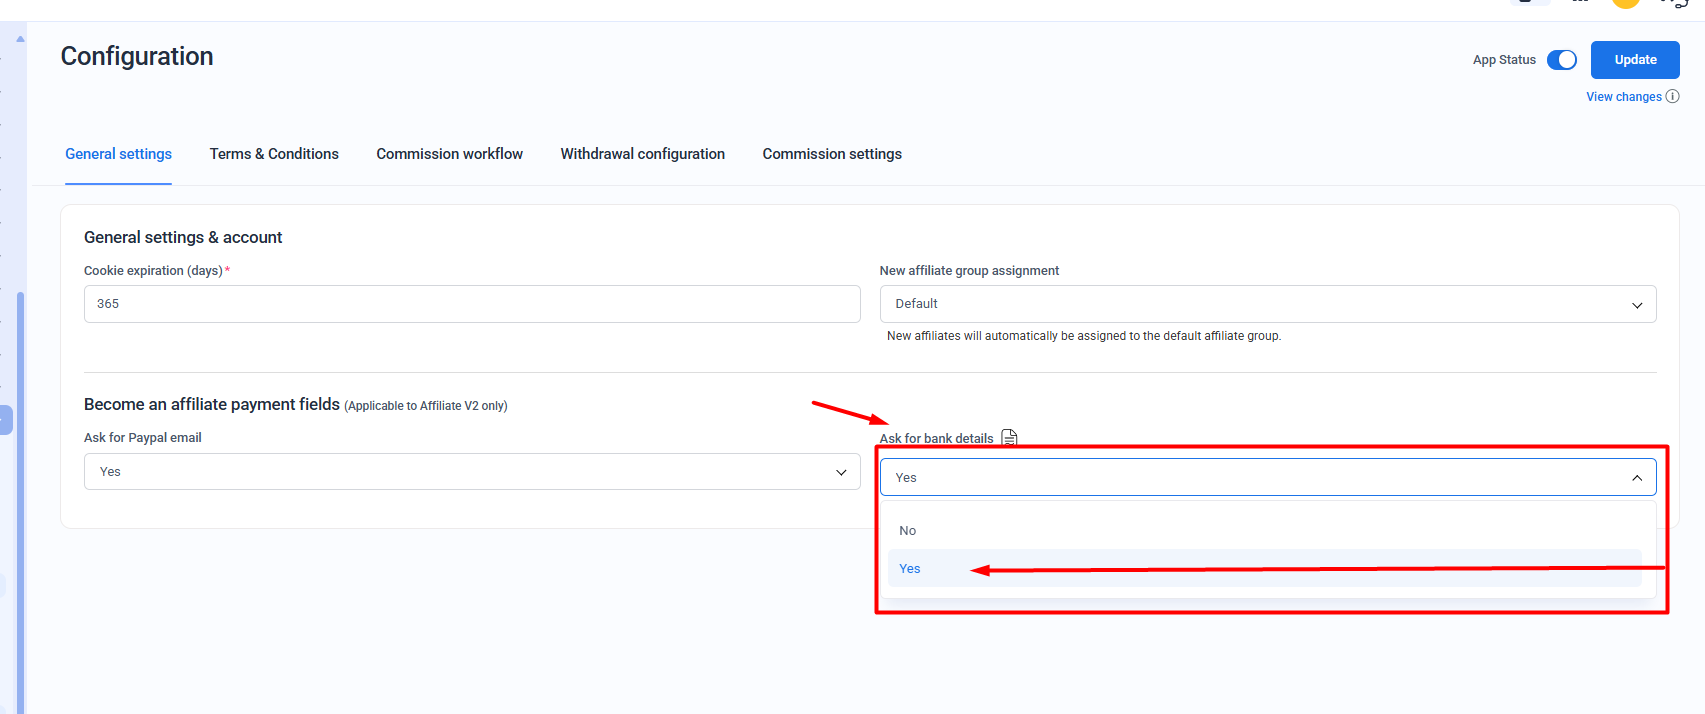Click the sidebar scroll-up arrow
Image resolution: width=1705 pixels, height=714 pixels.
point(20,39)
